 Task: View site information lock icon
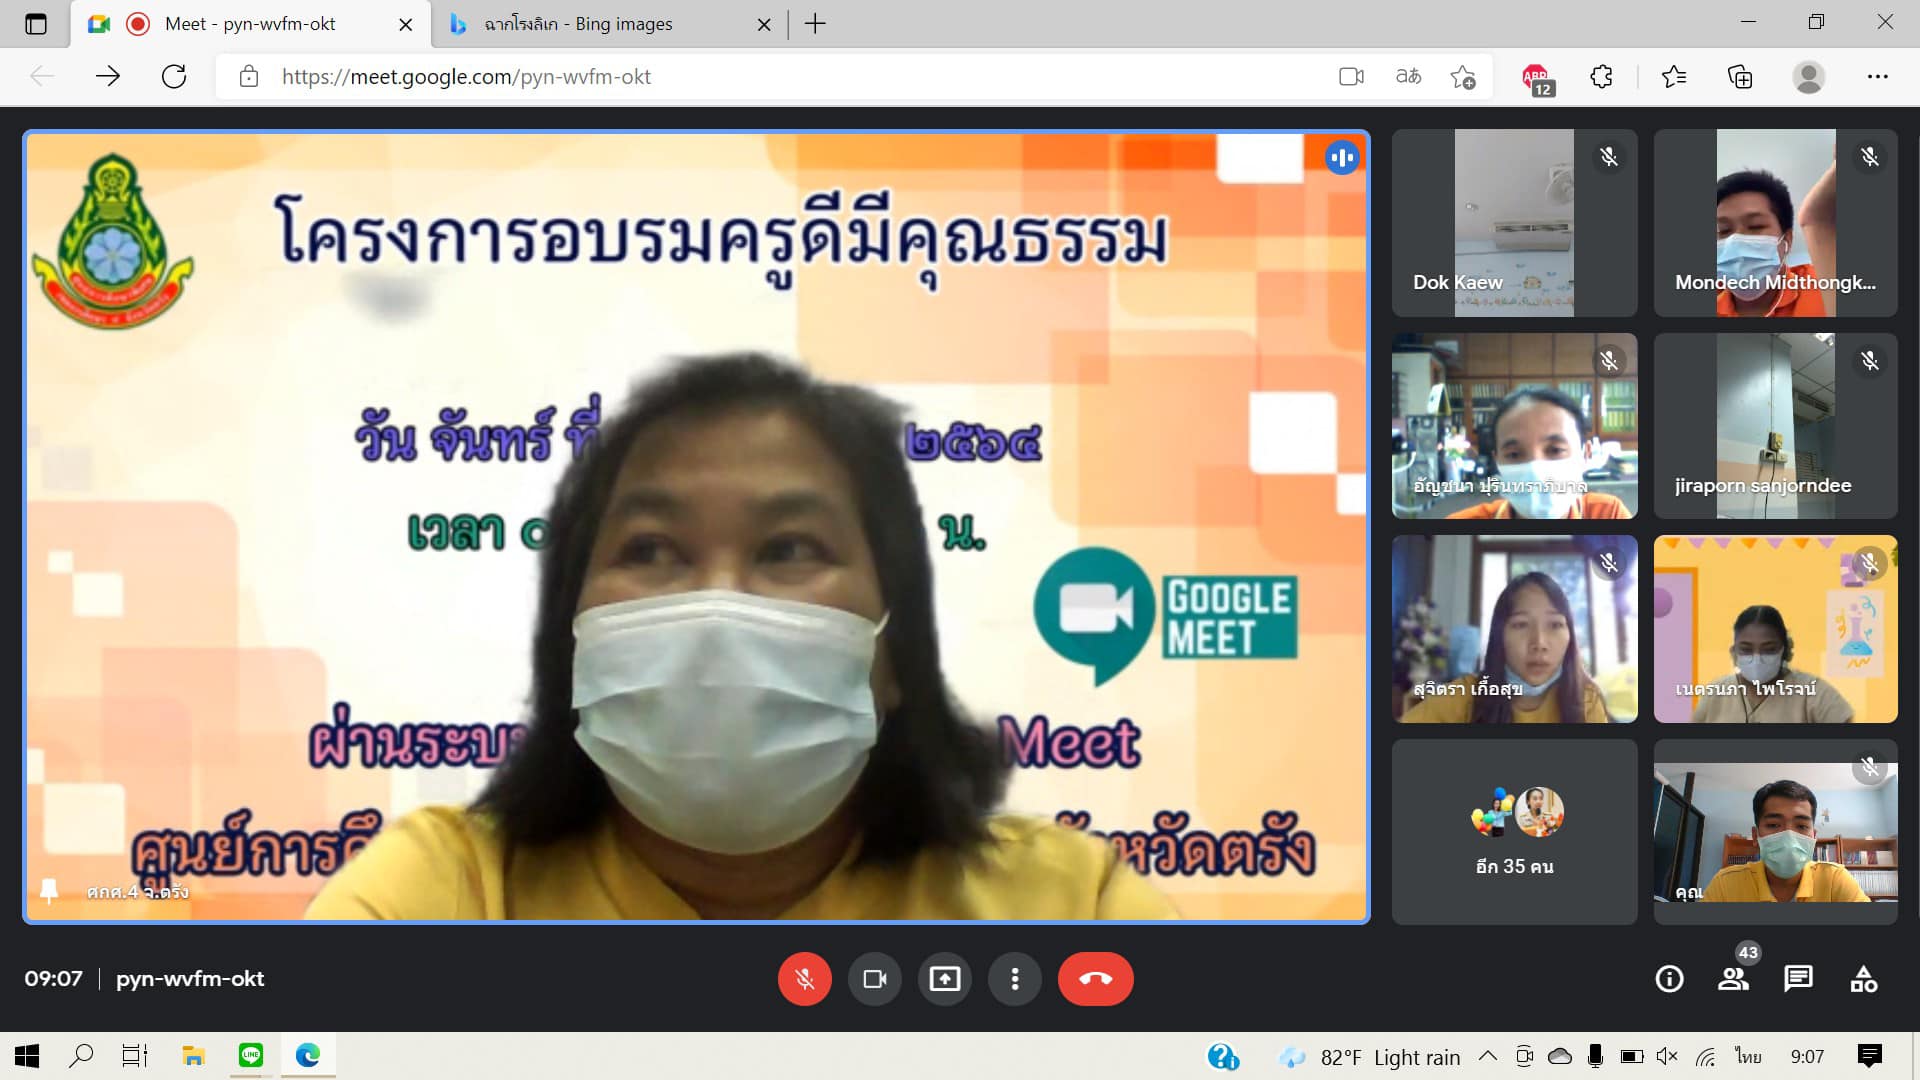[x=249, y=76]
